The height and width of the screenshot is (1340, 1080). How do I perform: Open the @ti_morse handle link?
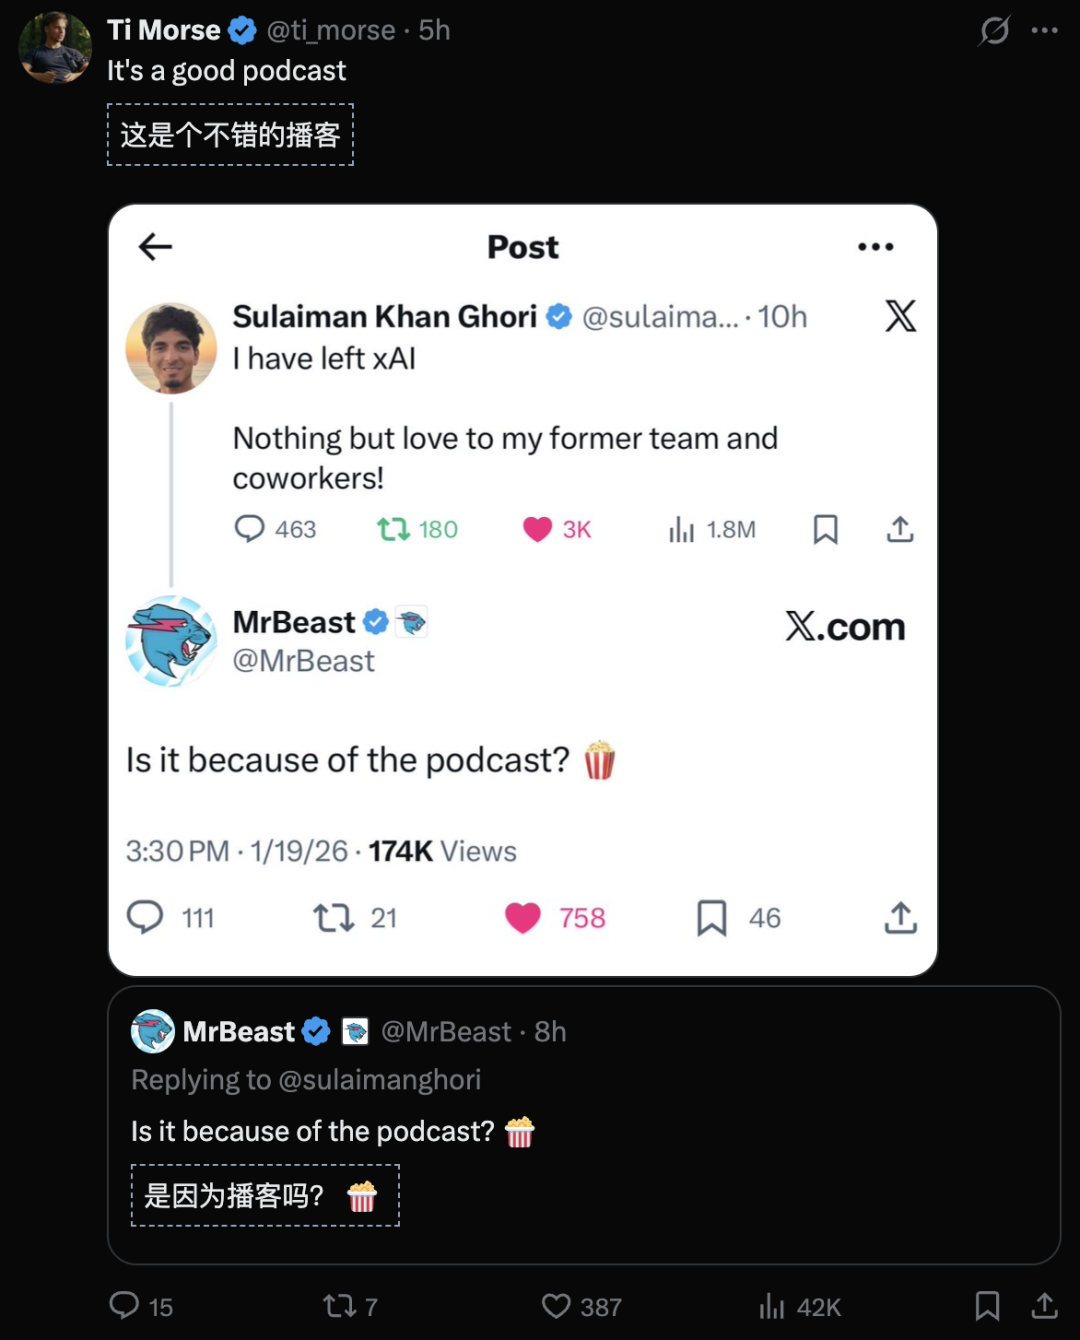(x=331, y=31)
